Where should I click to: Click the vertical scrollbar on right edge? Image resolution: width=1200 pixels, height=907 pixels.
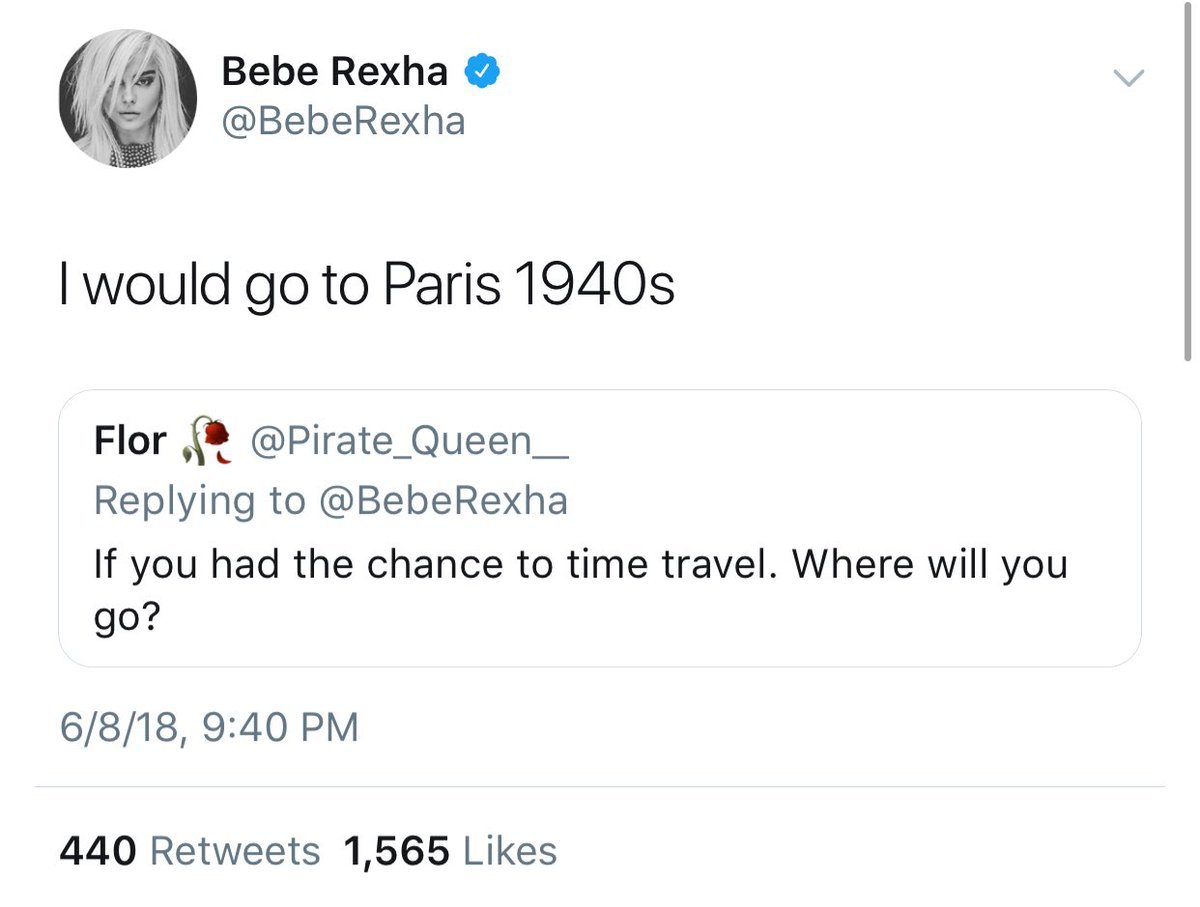1187,180
